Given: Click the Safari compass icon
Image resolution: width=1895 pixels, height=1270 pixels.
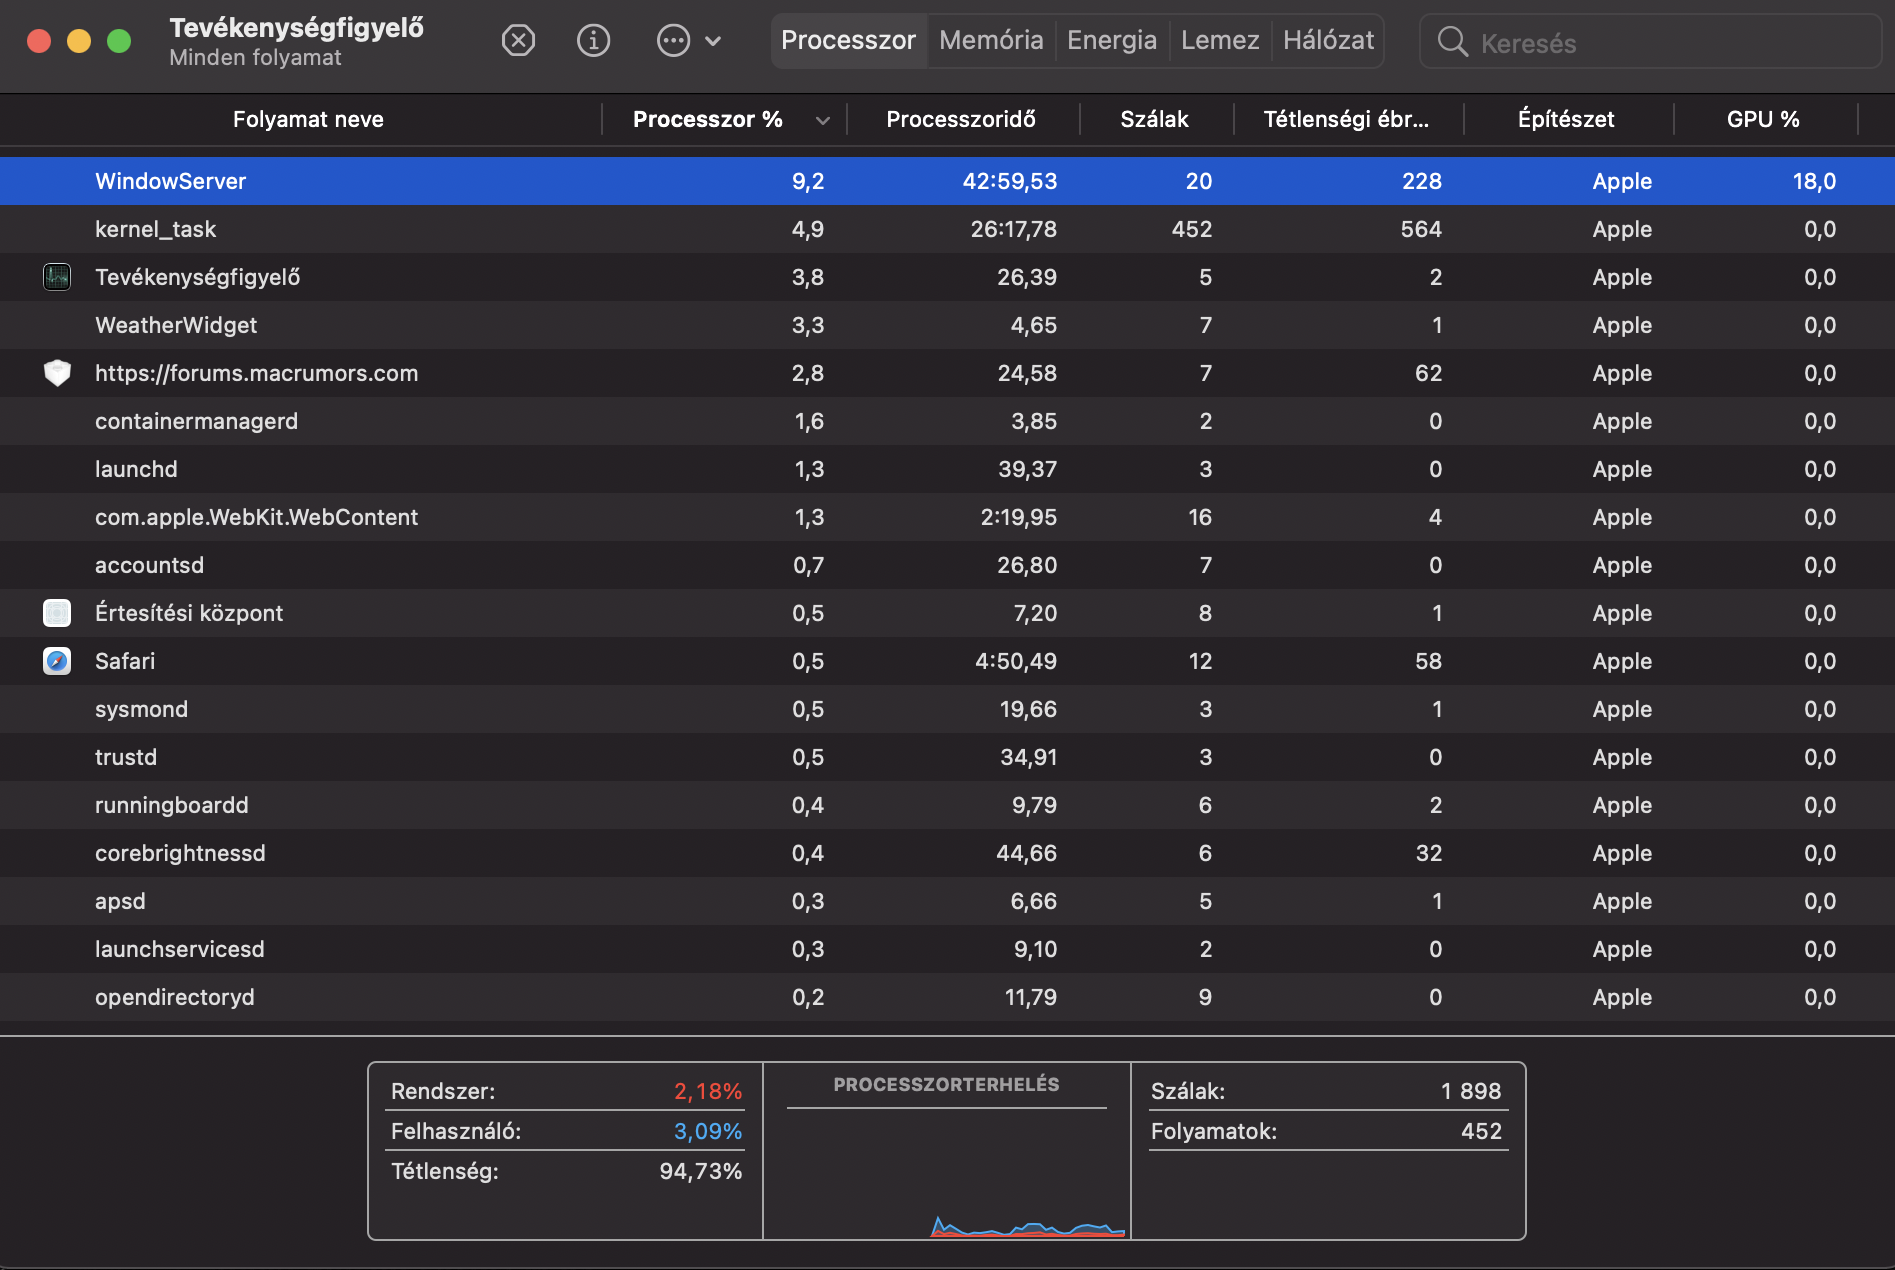Looking at the screenshot, I should [57, 661].
